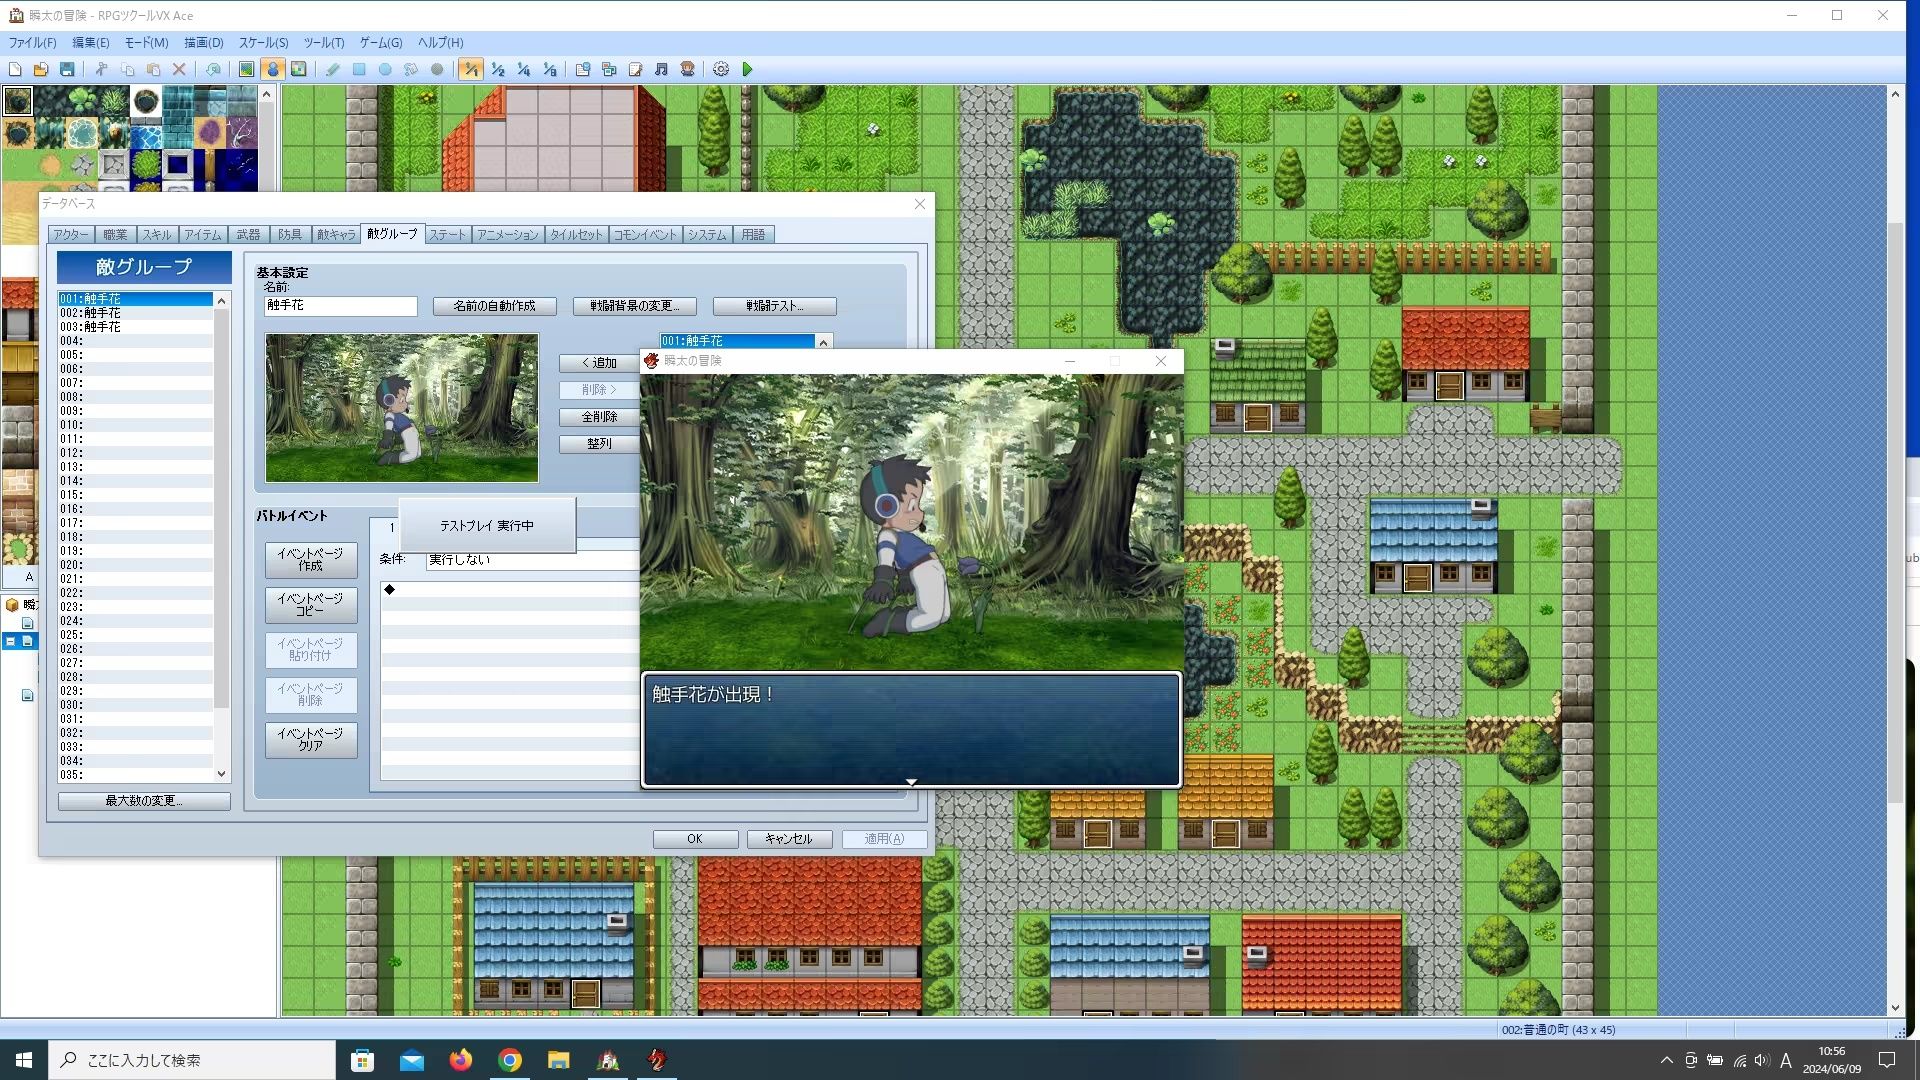The image size is (1920, 1080).
Task: Click the 全削除 button
Action: 599,417
